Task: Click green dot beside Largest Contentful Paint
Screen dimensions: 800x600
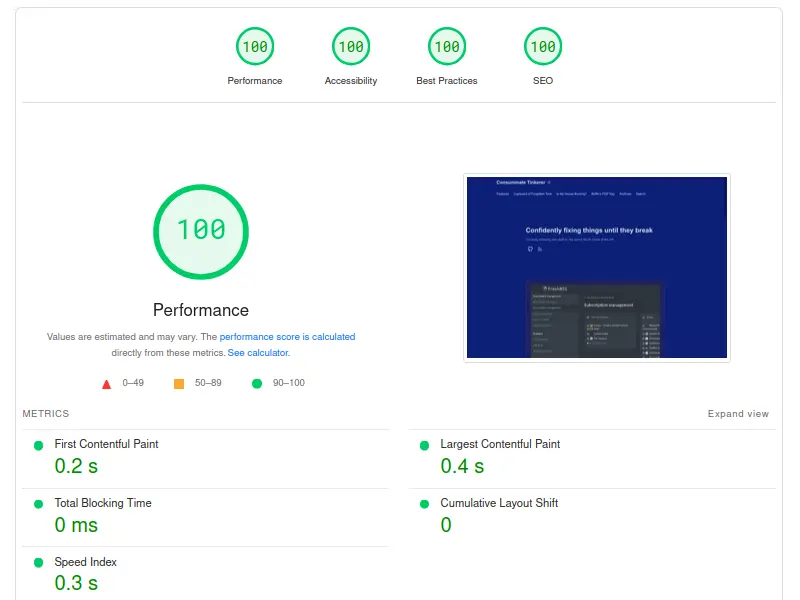Action: (x=425, y=445)
